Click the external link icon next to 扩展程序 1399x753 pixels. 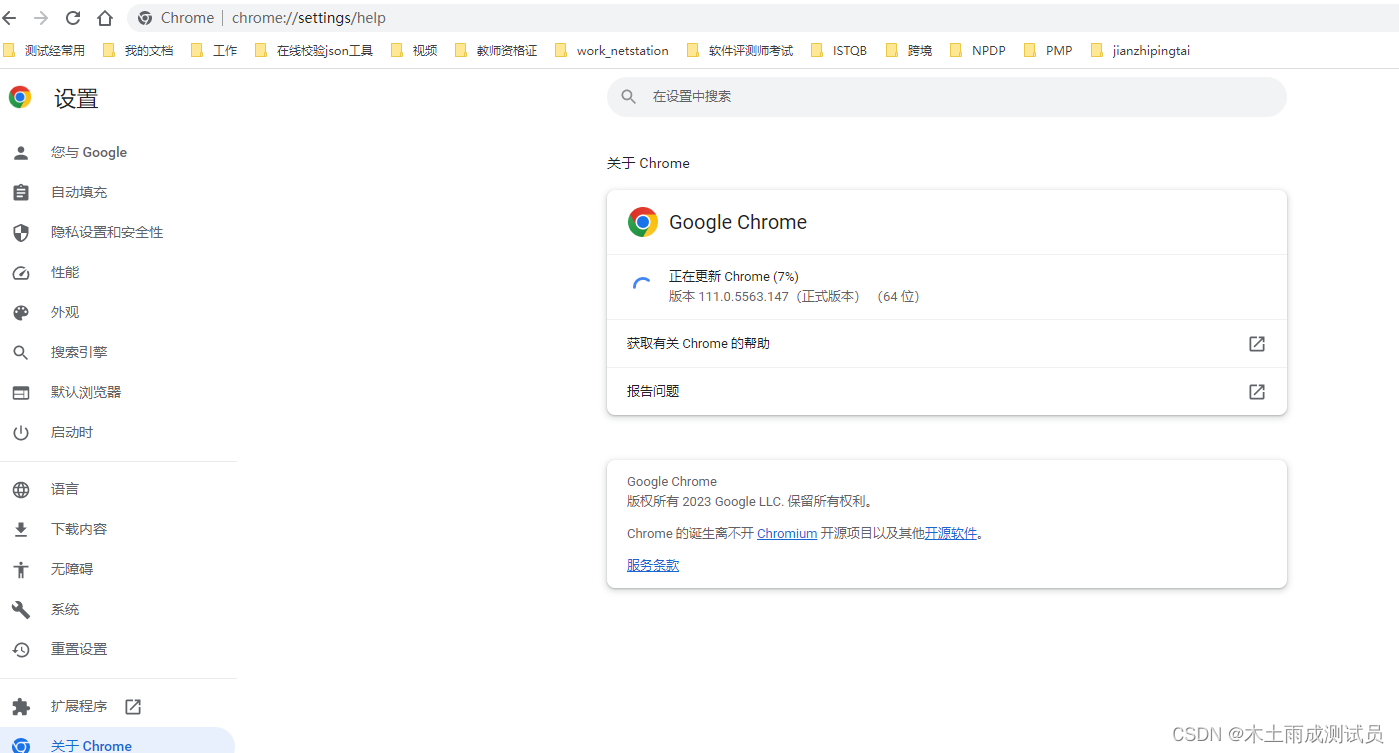click(133, 706)
